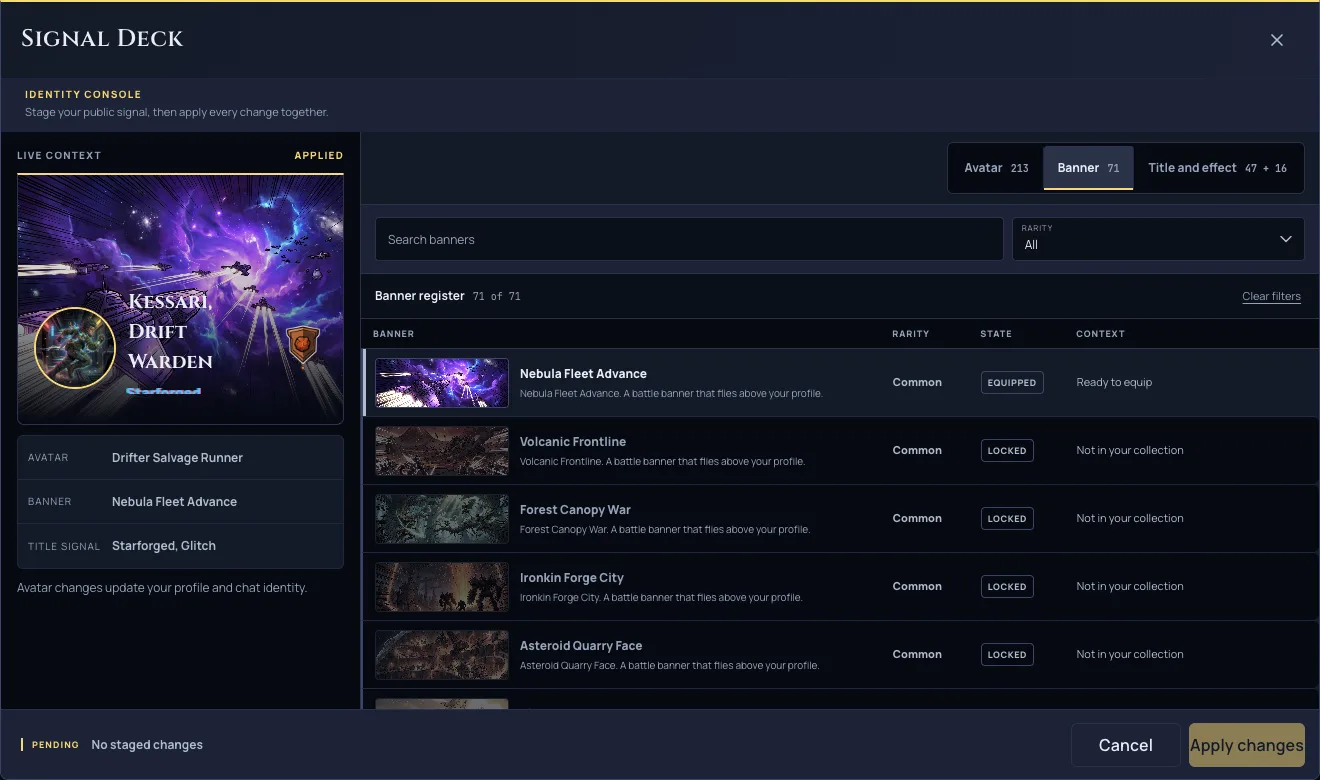Click the Title signal Starforged, Glitch row
This screenshot has height=780, width=1320.
180,546
